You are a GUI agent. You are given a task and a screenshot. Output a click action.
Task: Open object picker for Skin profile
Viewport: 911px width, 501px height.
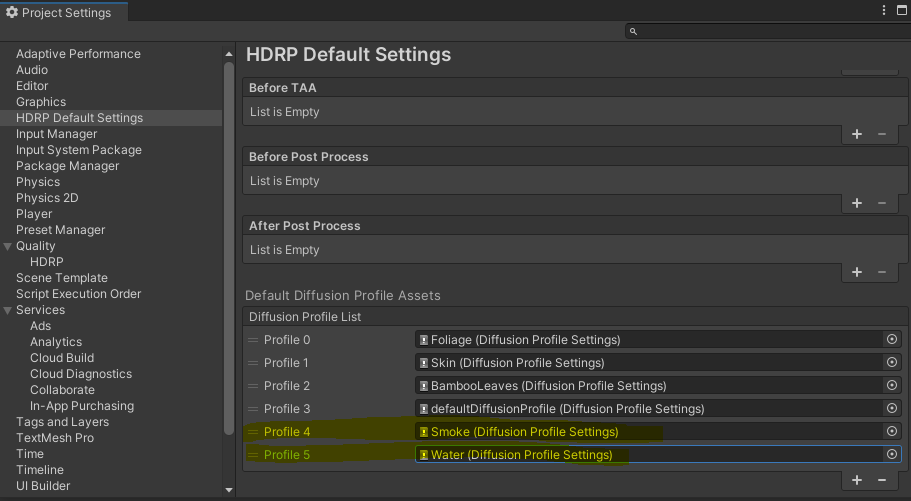click(x=892, y=363)
